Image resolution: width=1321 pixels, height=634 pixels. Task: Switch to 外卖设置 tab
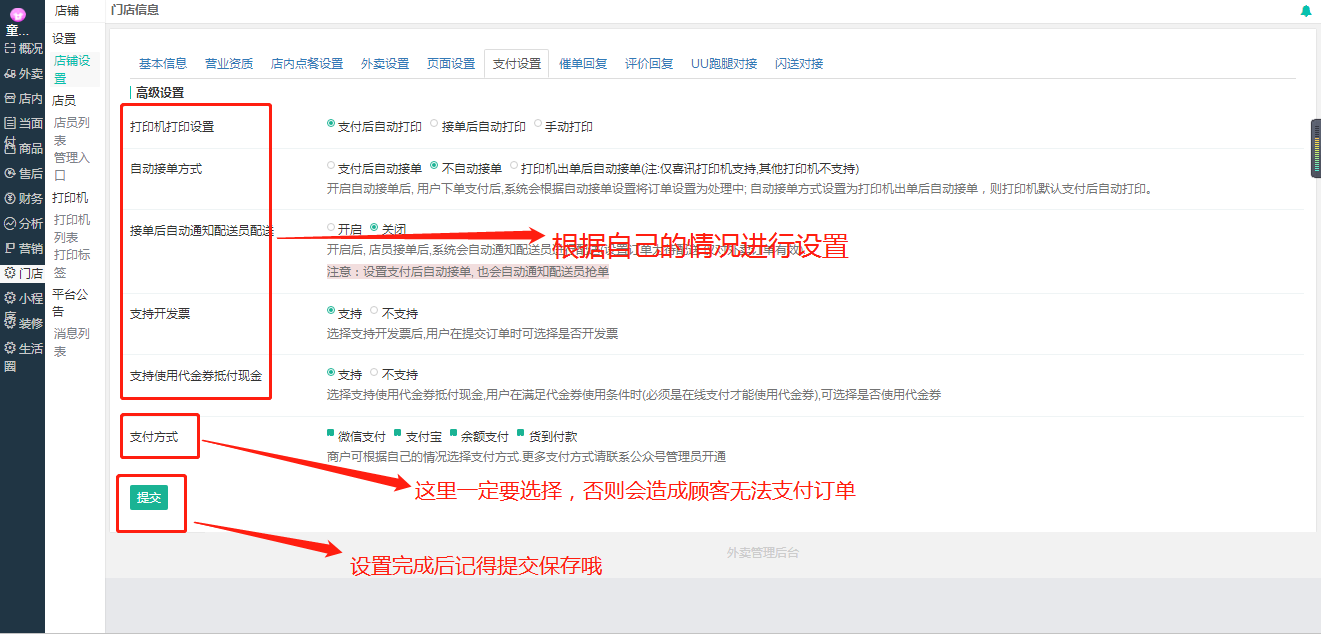385,63
